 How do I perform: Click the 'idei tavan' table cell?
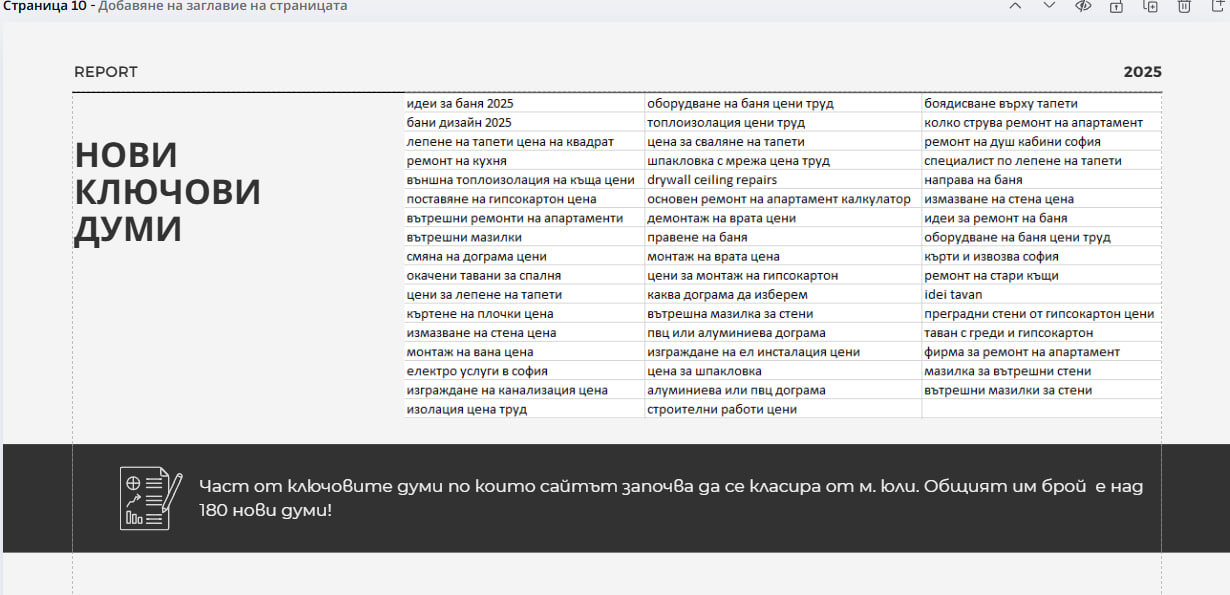953,295
